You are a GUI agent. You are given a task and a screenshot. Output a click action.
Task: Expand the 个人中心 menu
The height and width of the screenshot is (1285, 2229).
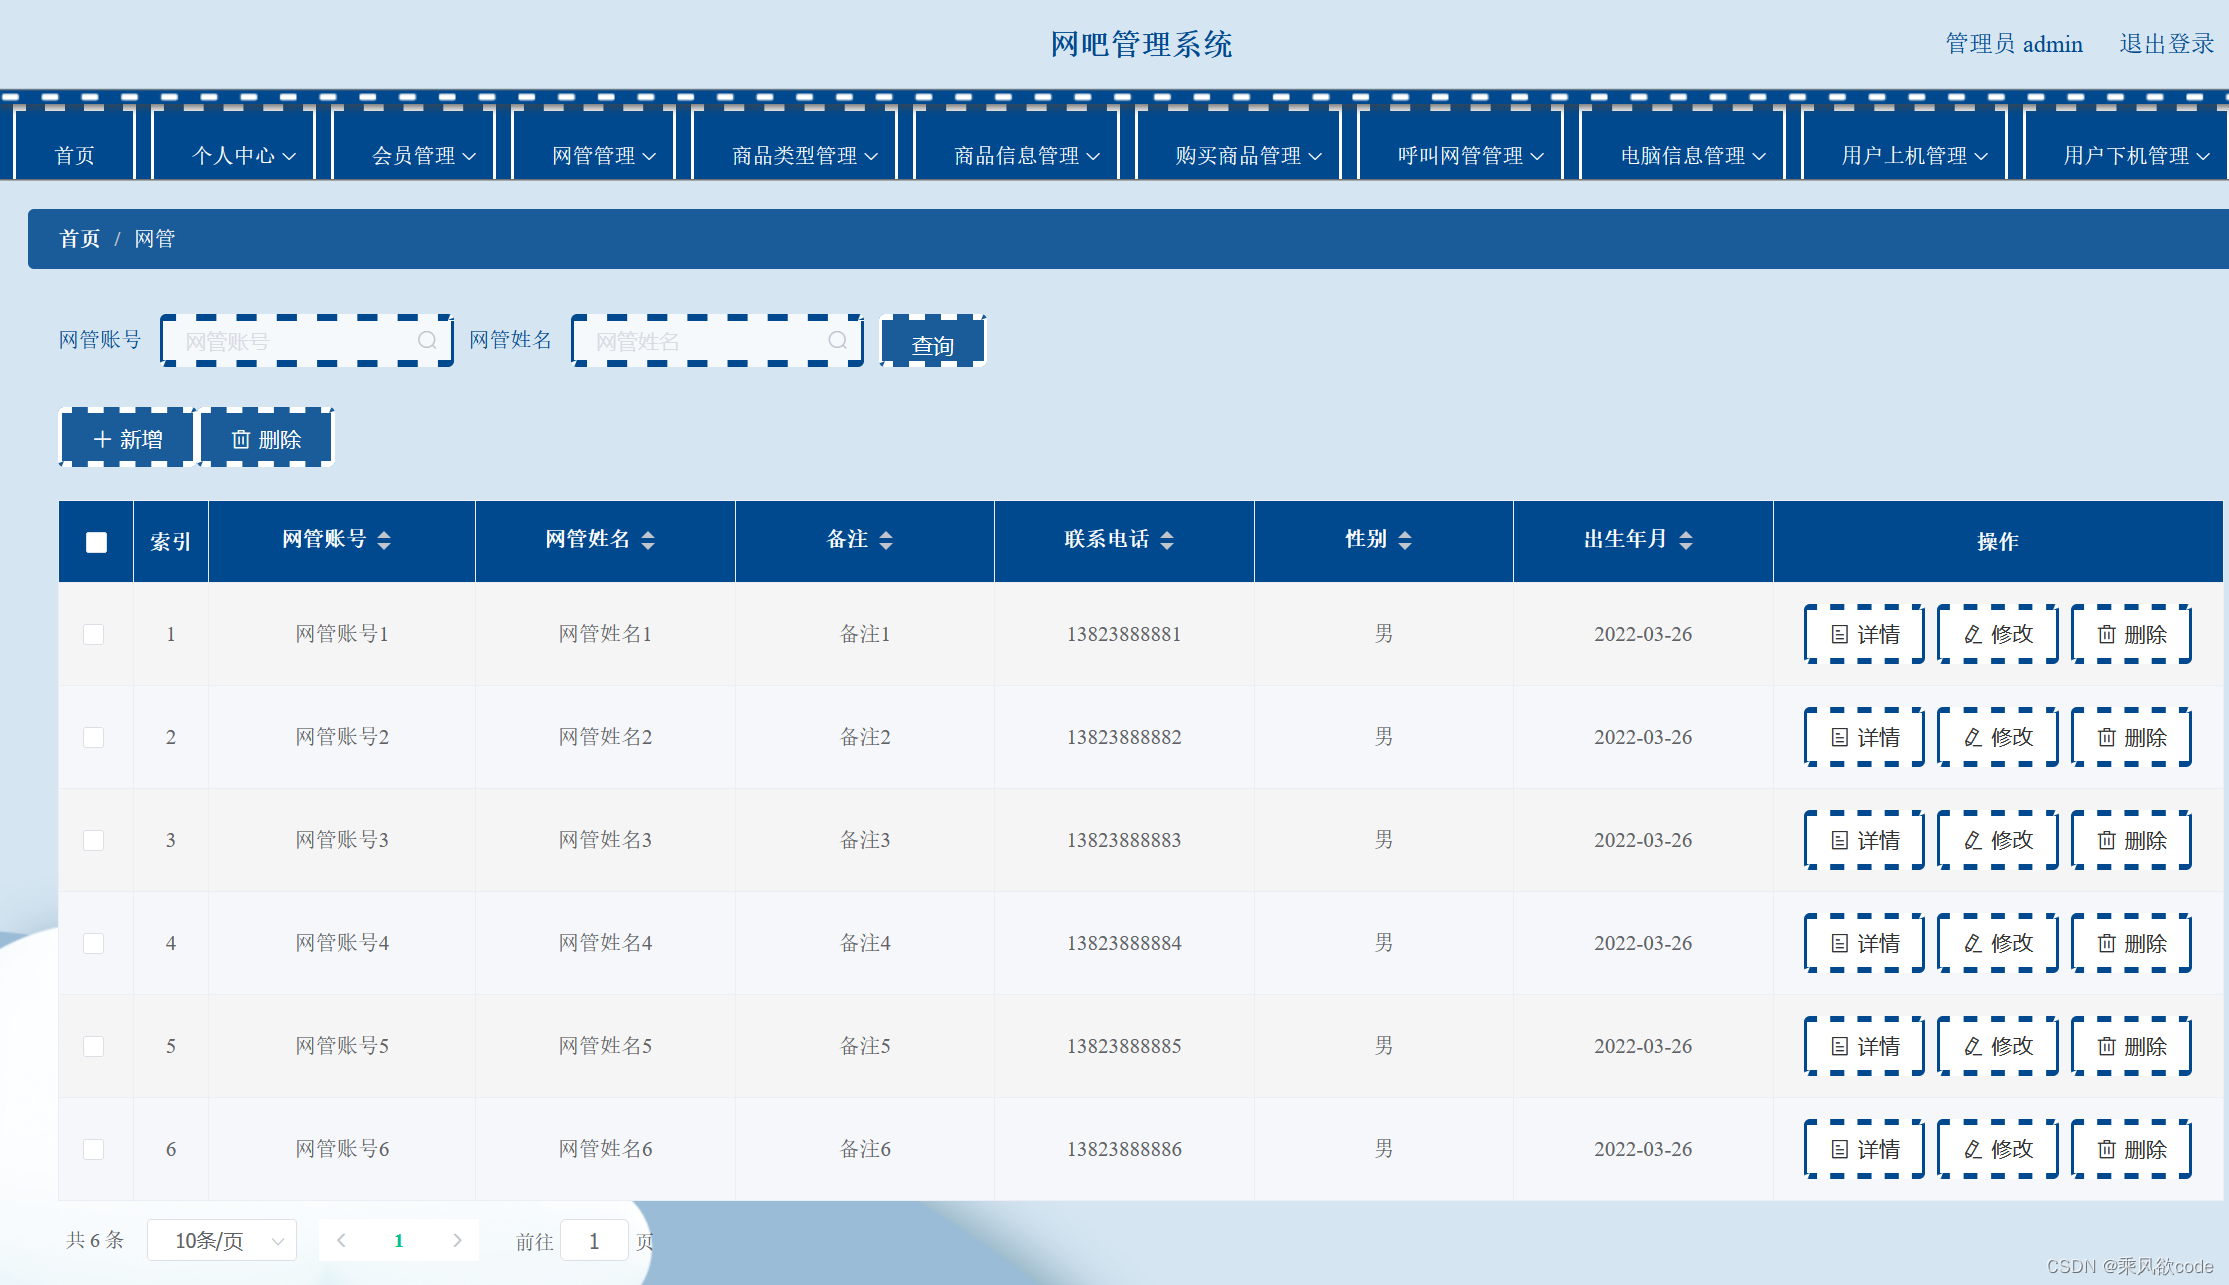(x=243, y=156)
